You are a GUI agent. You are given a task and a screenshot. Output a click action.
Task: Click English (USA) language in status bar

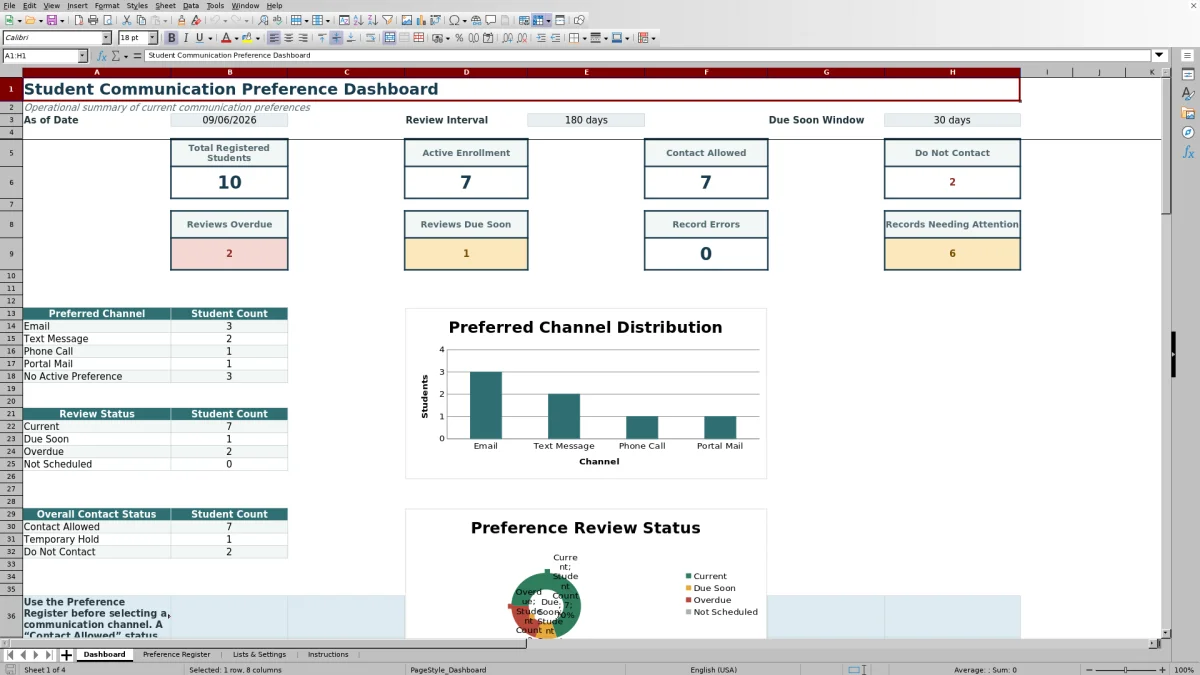[x=713, y=670]
